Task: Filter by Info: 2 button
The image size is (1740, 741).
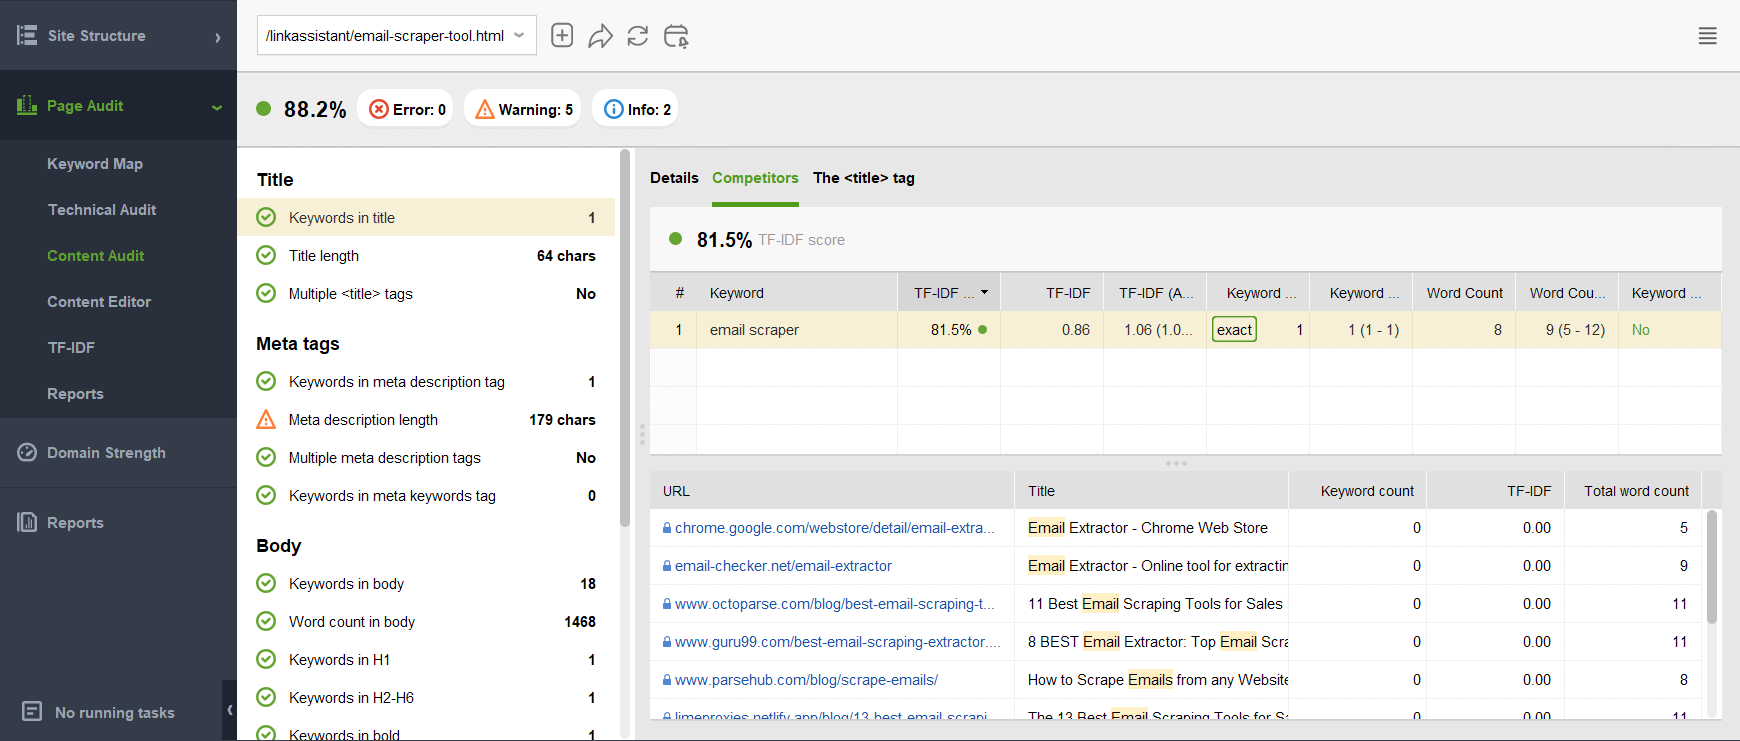Action: [636, 109]
